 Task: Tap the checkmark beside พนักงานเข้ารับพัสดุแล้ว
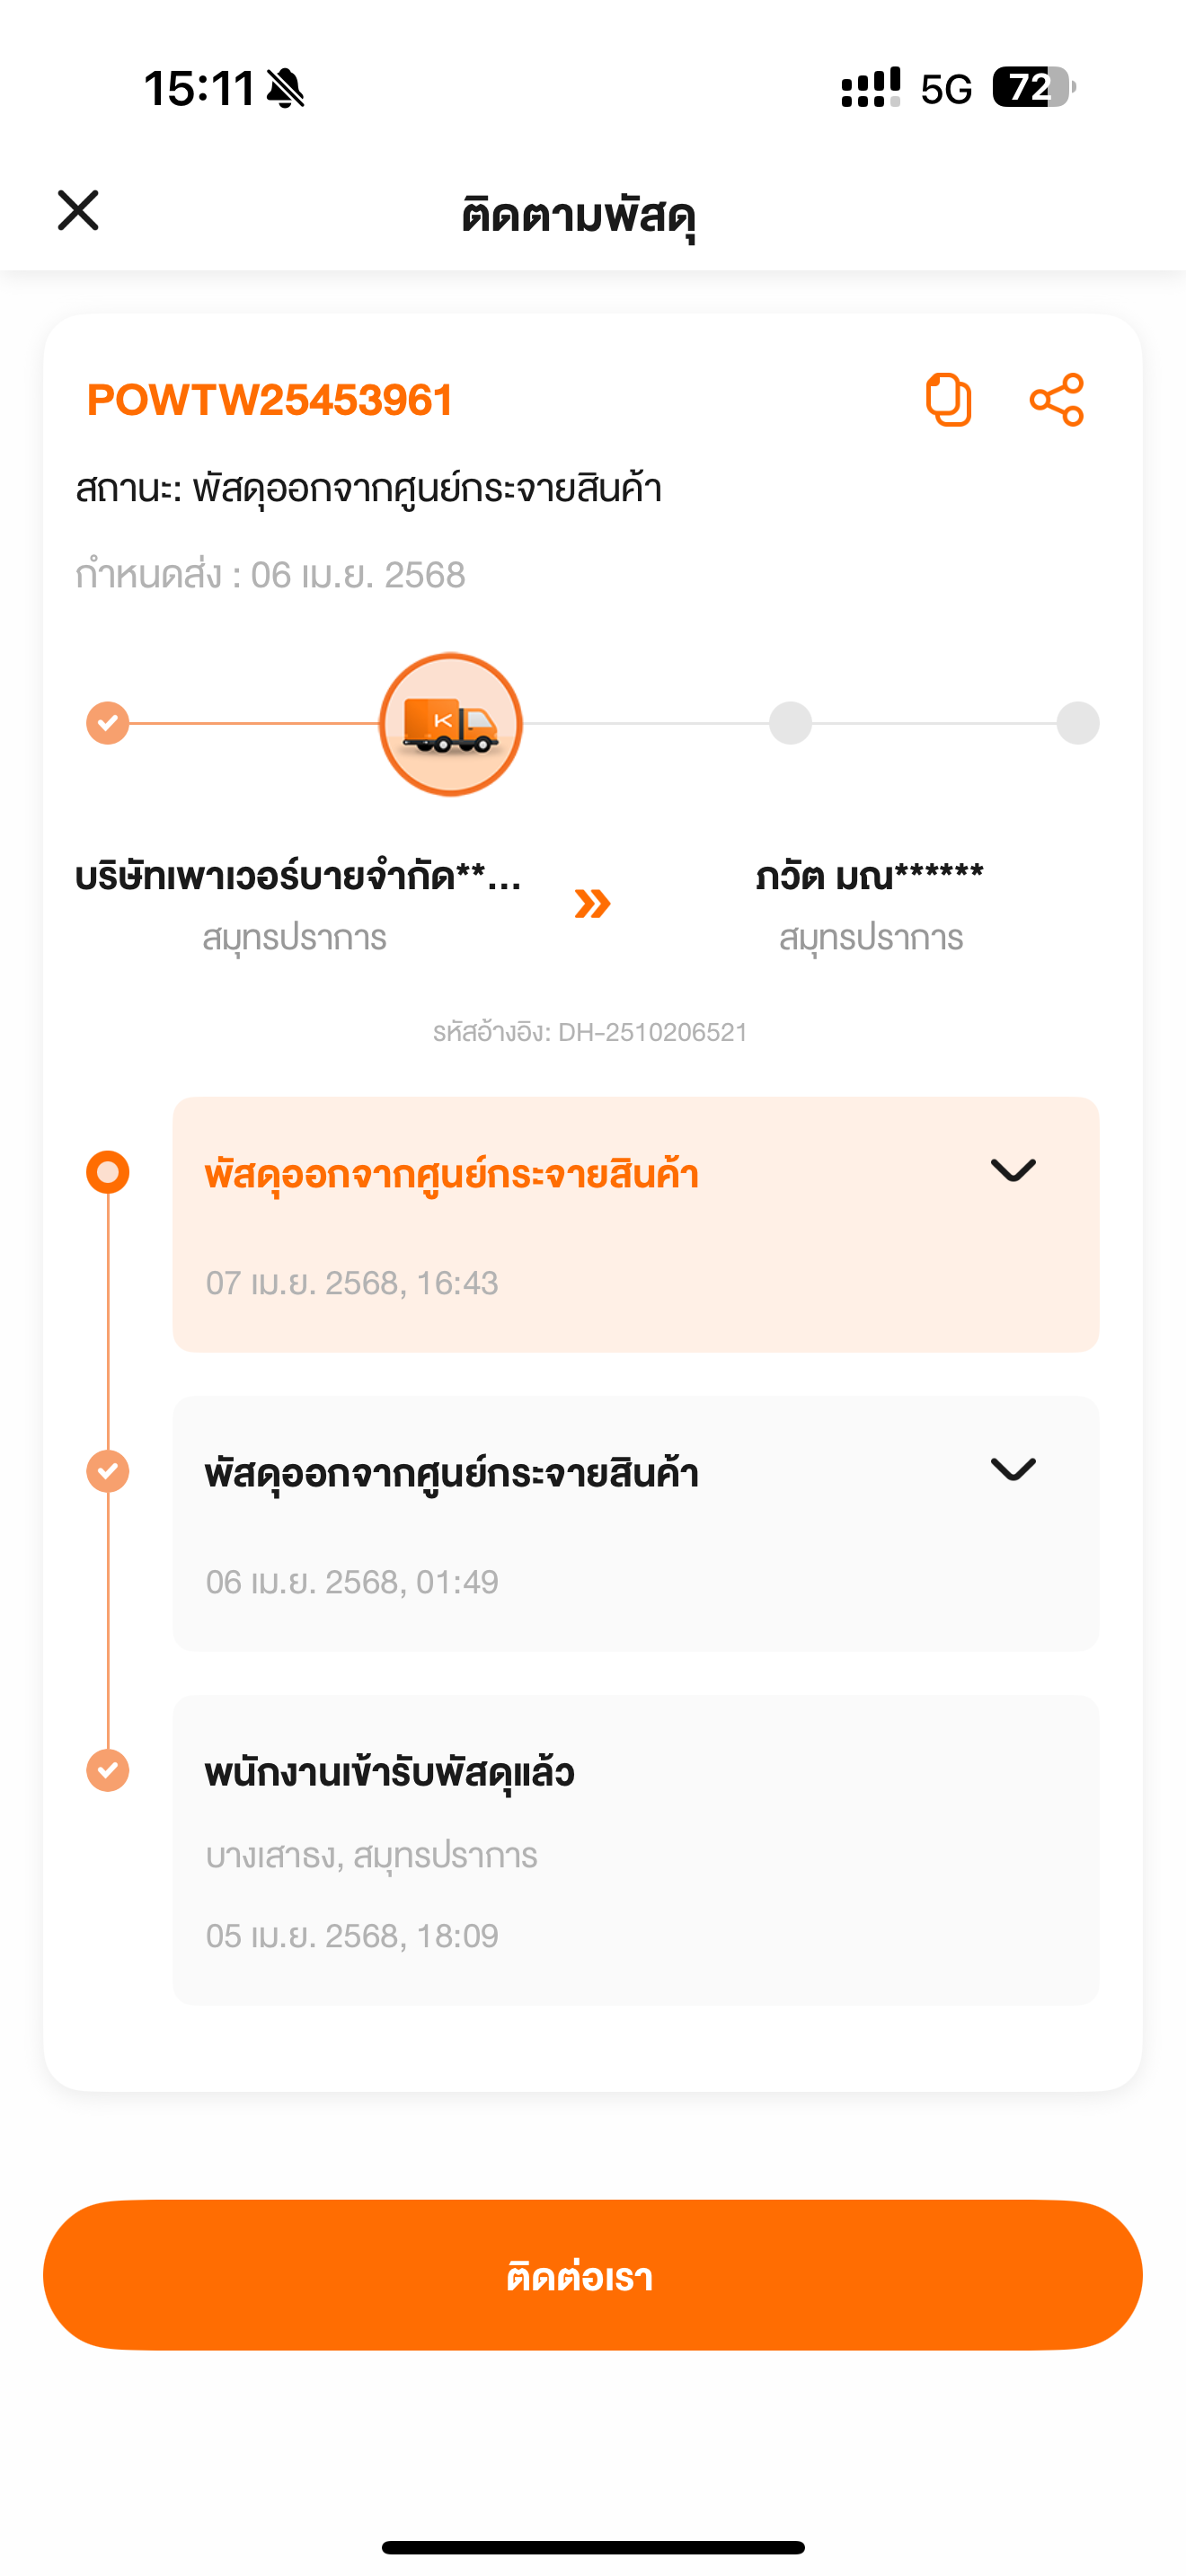(108, 1770)
